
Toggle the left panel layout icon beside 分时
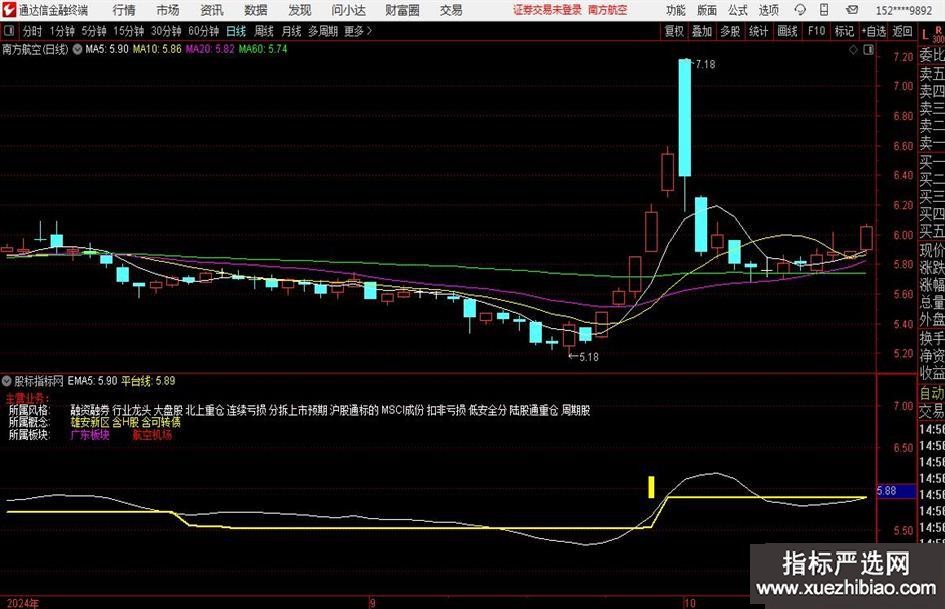tap(9, 31)
